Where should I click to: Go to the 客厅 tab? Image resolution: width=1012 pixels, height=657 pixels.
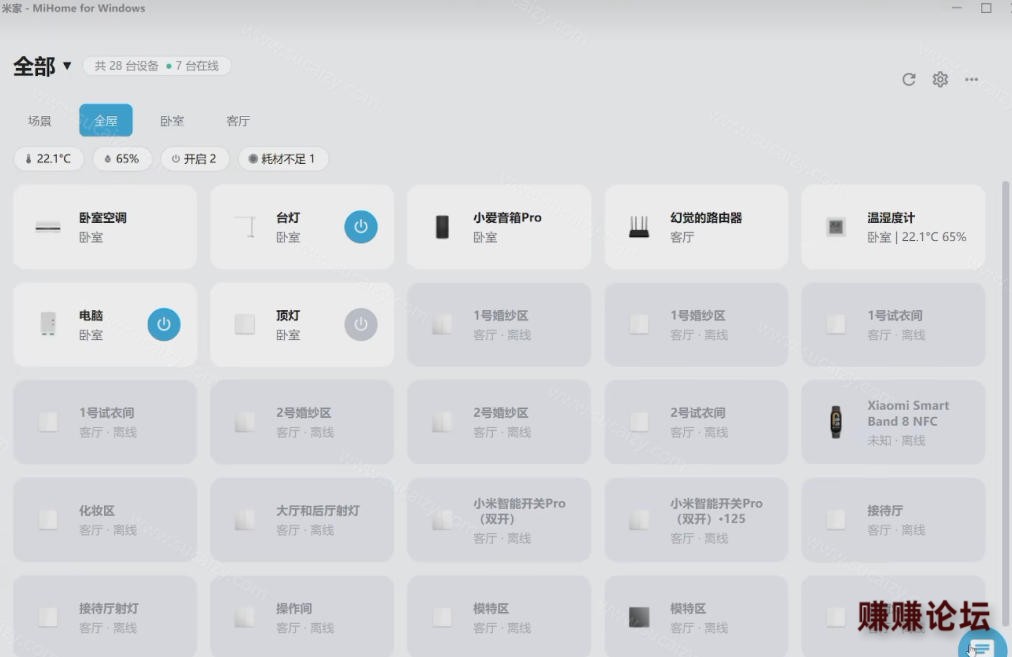(x=238, y=121)
